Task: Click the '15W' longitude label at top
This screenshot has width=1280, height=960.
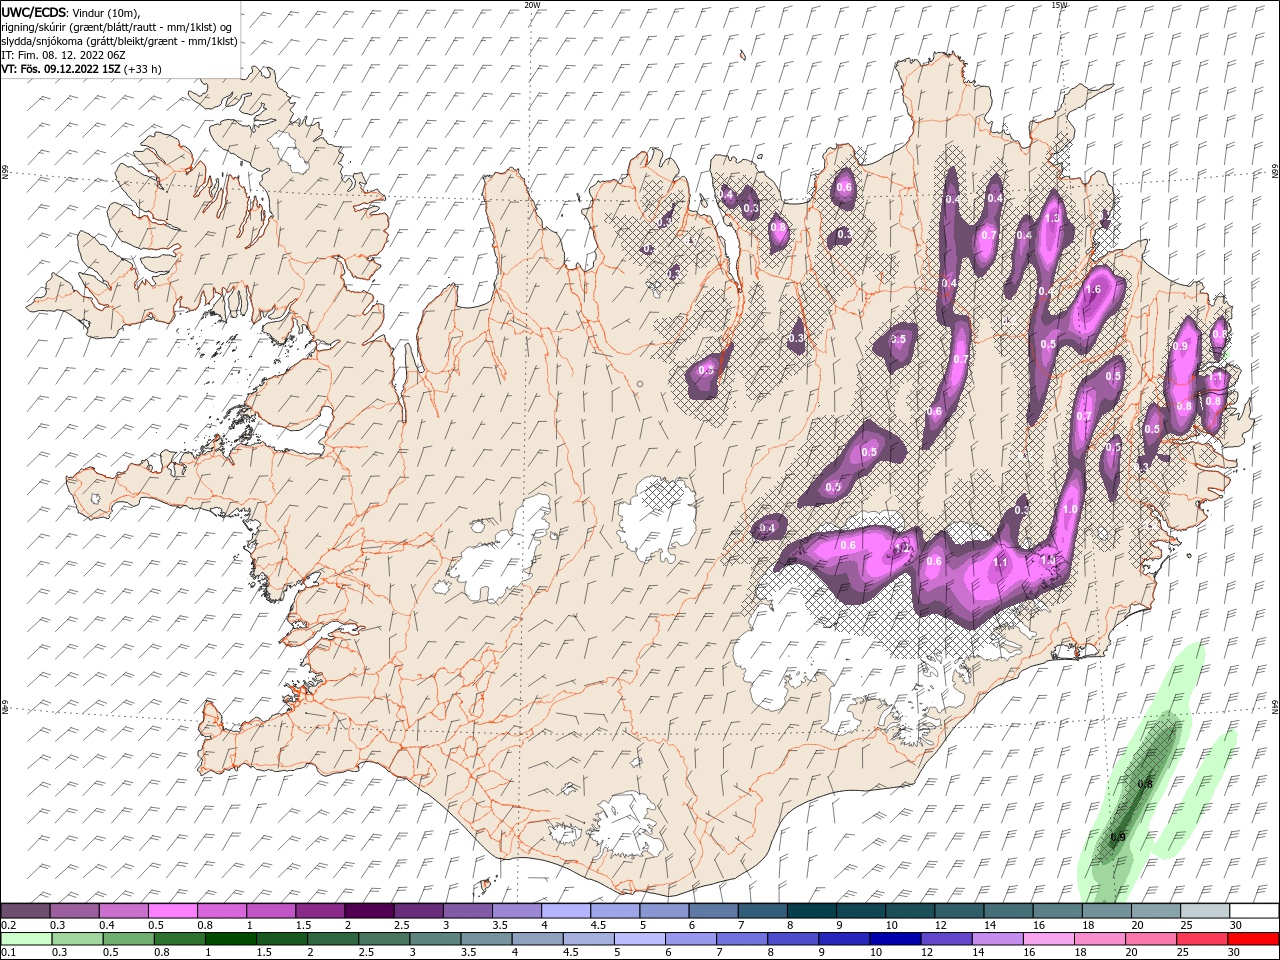Action: click(x=1060, y=5)
